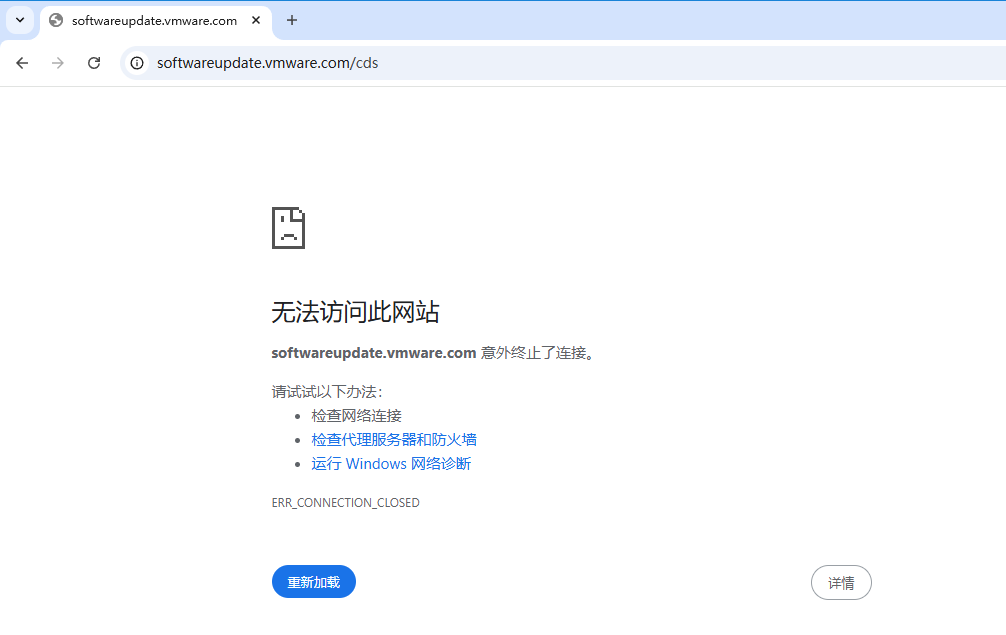The width and height of the screenshot is (1006, 635).
Task: Click the 检查网络连接 bullet item
Action: tap(356, 416)
